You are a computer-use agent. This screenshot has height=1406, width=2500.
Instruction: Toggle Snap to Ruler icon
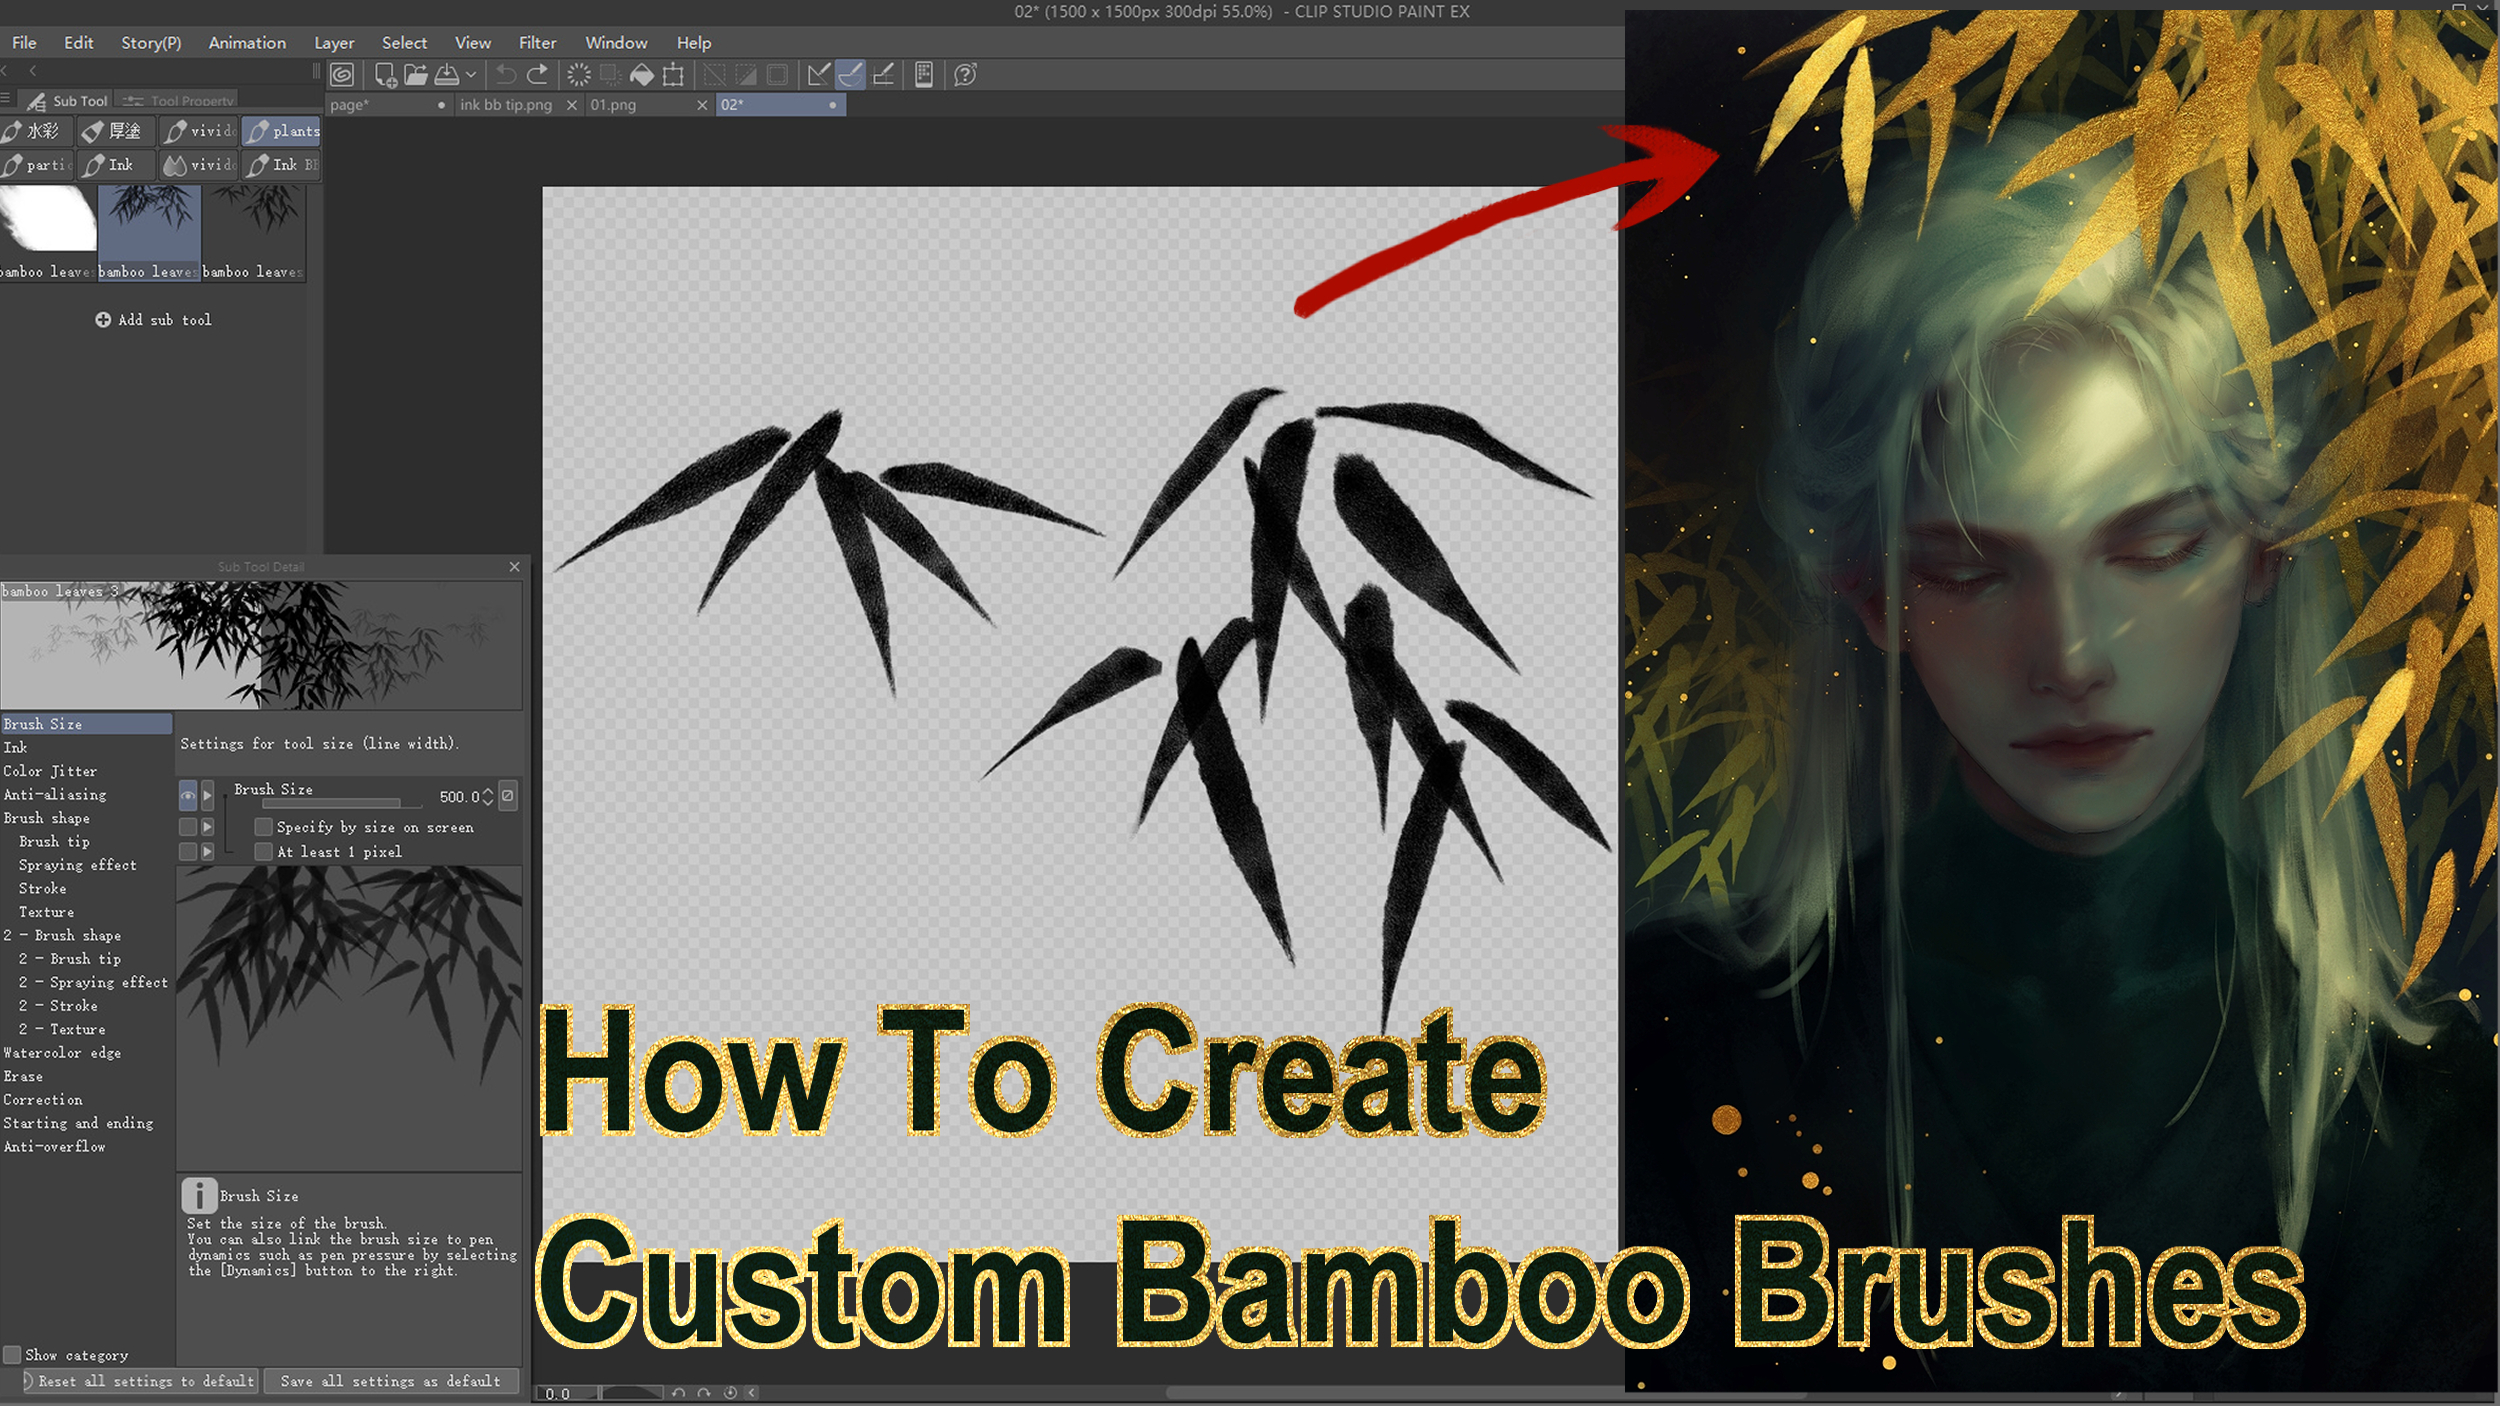click(x=818, y=75)
